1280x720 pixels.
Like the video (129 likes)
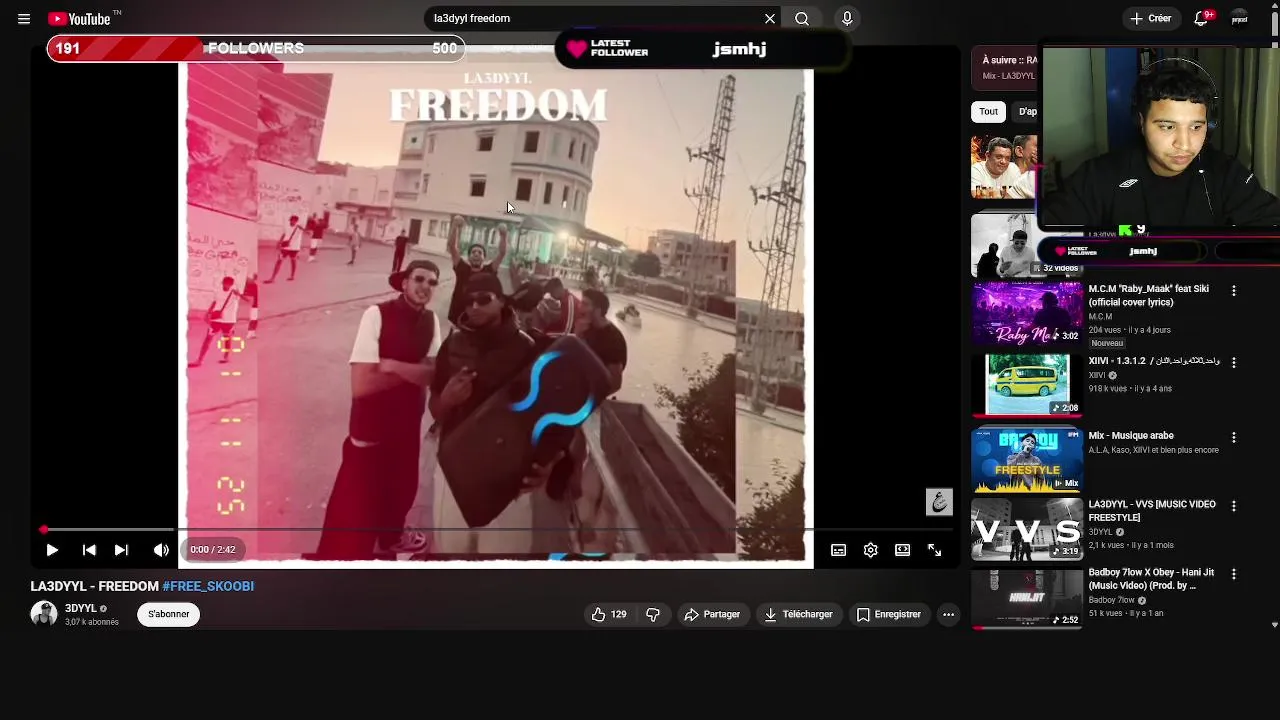pos(609,614)
